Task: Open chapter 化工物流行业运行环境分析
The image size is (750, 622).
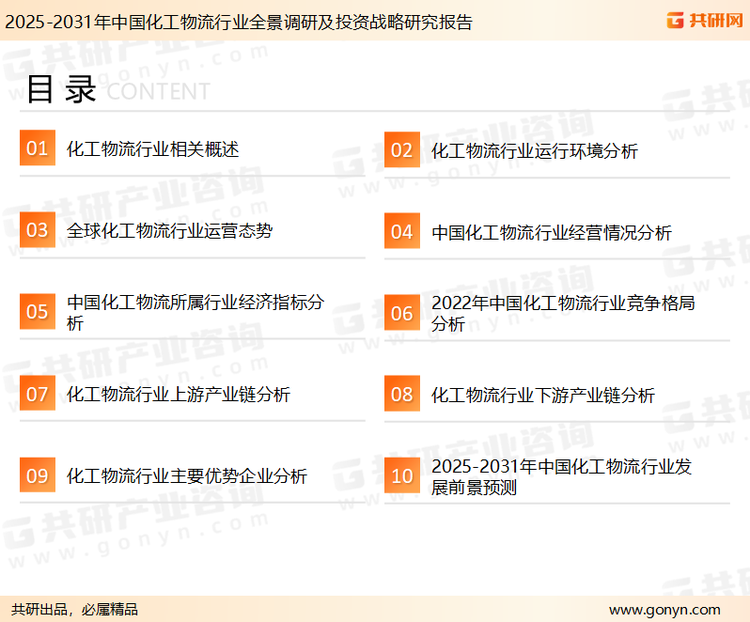Action: [534, 151]
